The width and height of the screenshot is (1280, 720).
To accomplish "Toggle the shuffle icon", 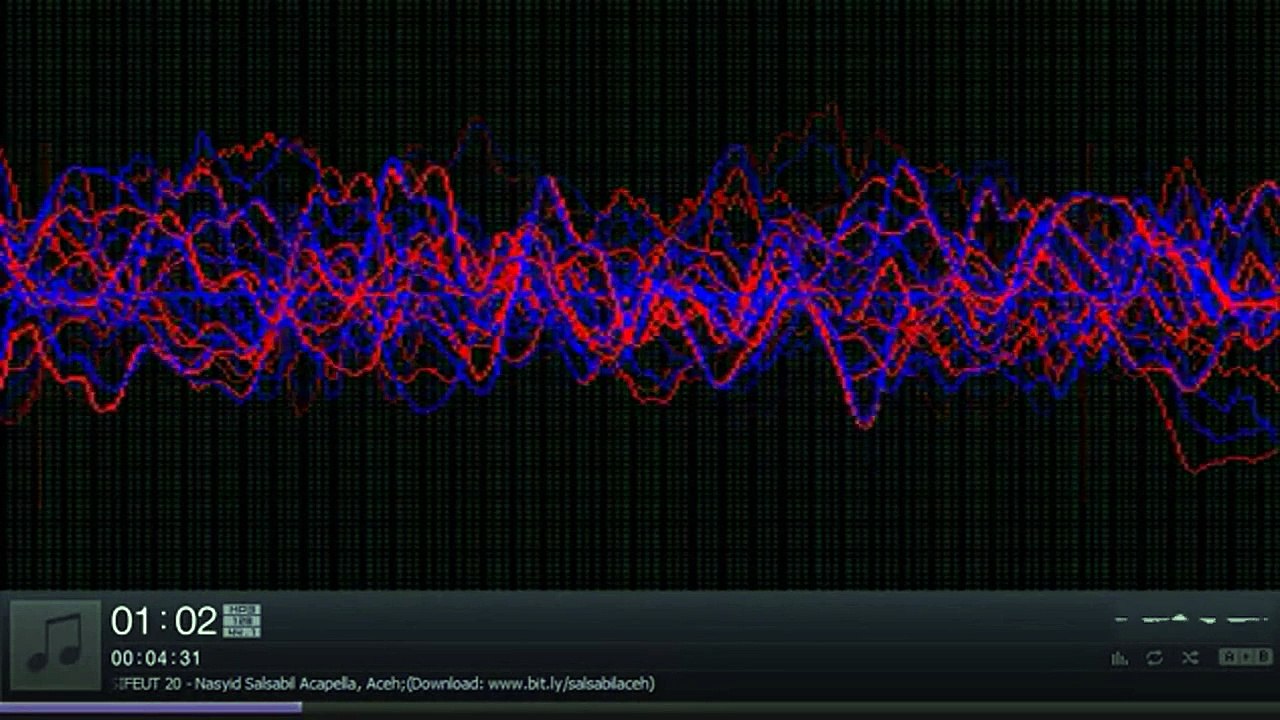I will [1190, 658].
